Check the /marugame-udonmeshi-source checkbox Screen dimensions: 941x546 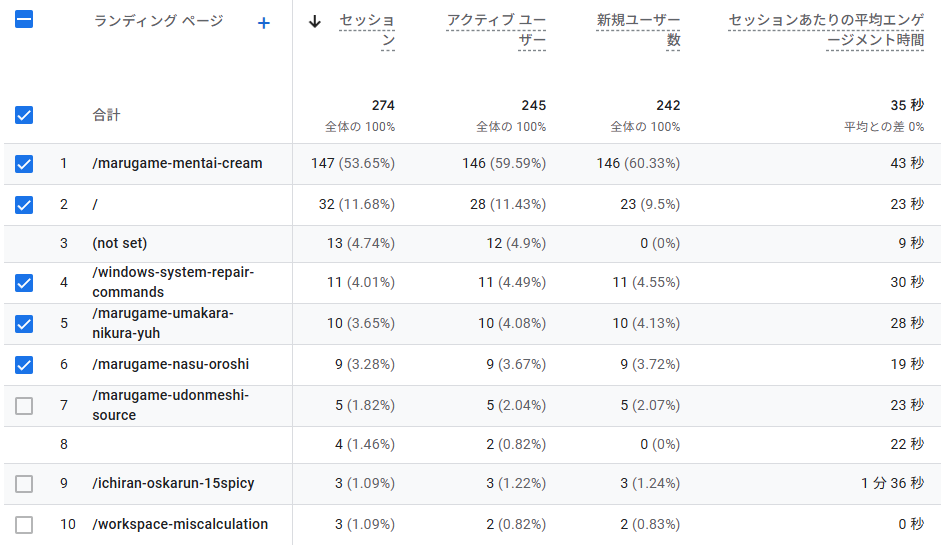24,406
